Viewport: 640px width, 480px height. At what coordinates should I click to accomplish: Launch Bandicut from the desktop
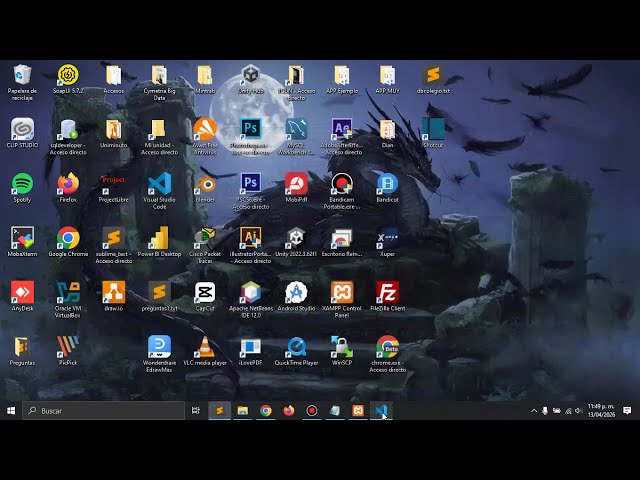point(387,188)
